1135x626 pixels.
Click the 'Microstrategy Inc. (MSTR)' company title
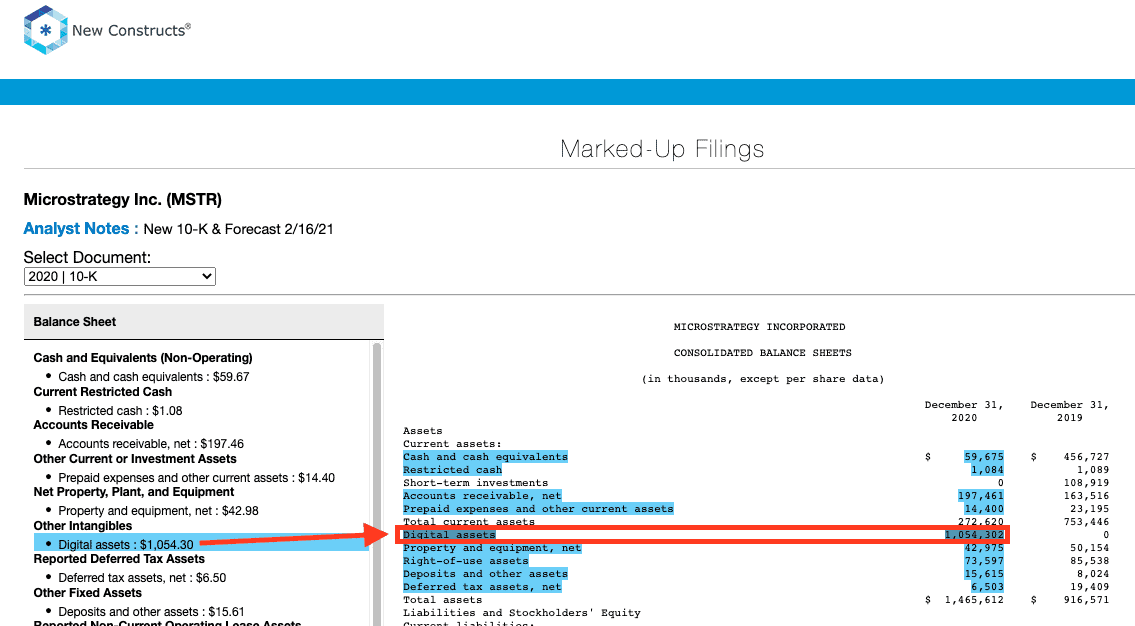tap(122, 200)
